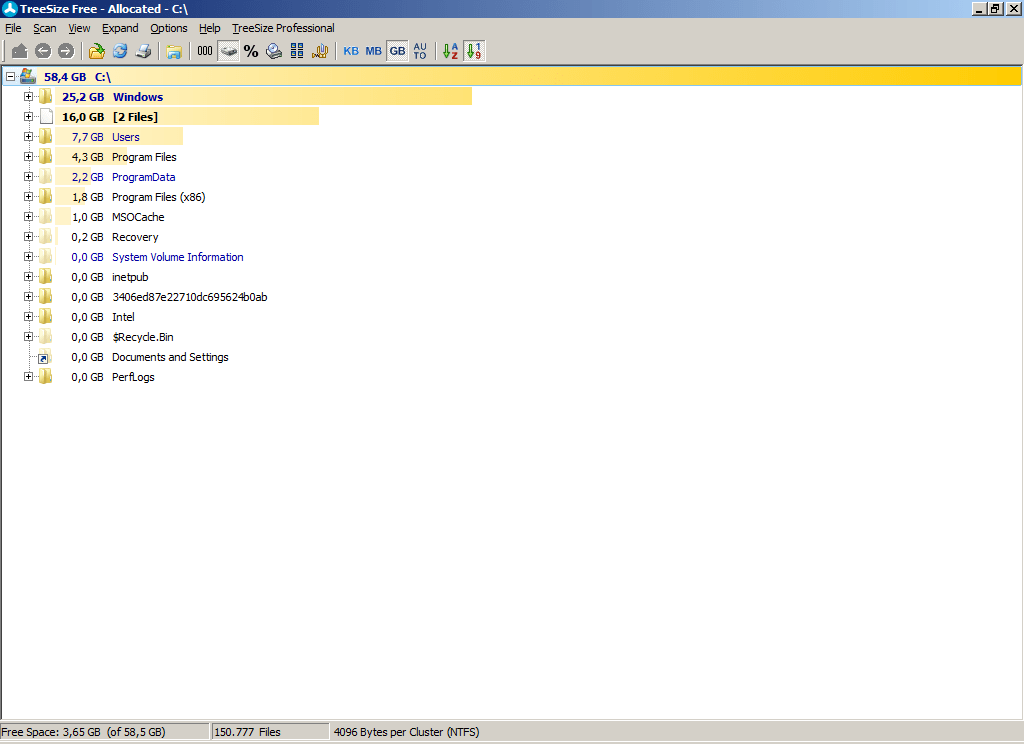Select 'Documents and Settings' row label
1024x744 pixels.
[x=170, y=357]
